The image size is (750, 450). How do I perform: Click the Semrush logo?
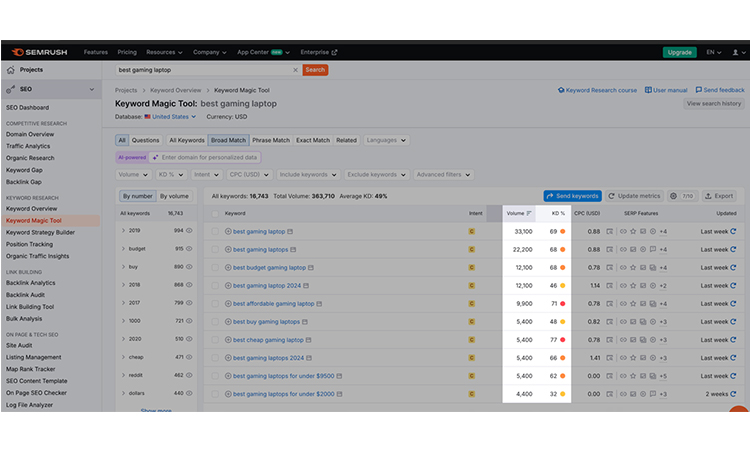(39, 52)
